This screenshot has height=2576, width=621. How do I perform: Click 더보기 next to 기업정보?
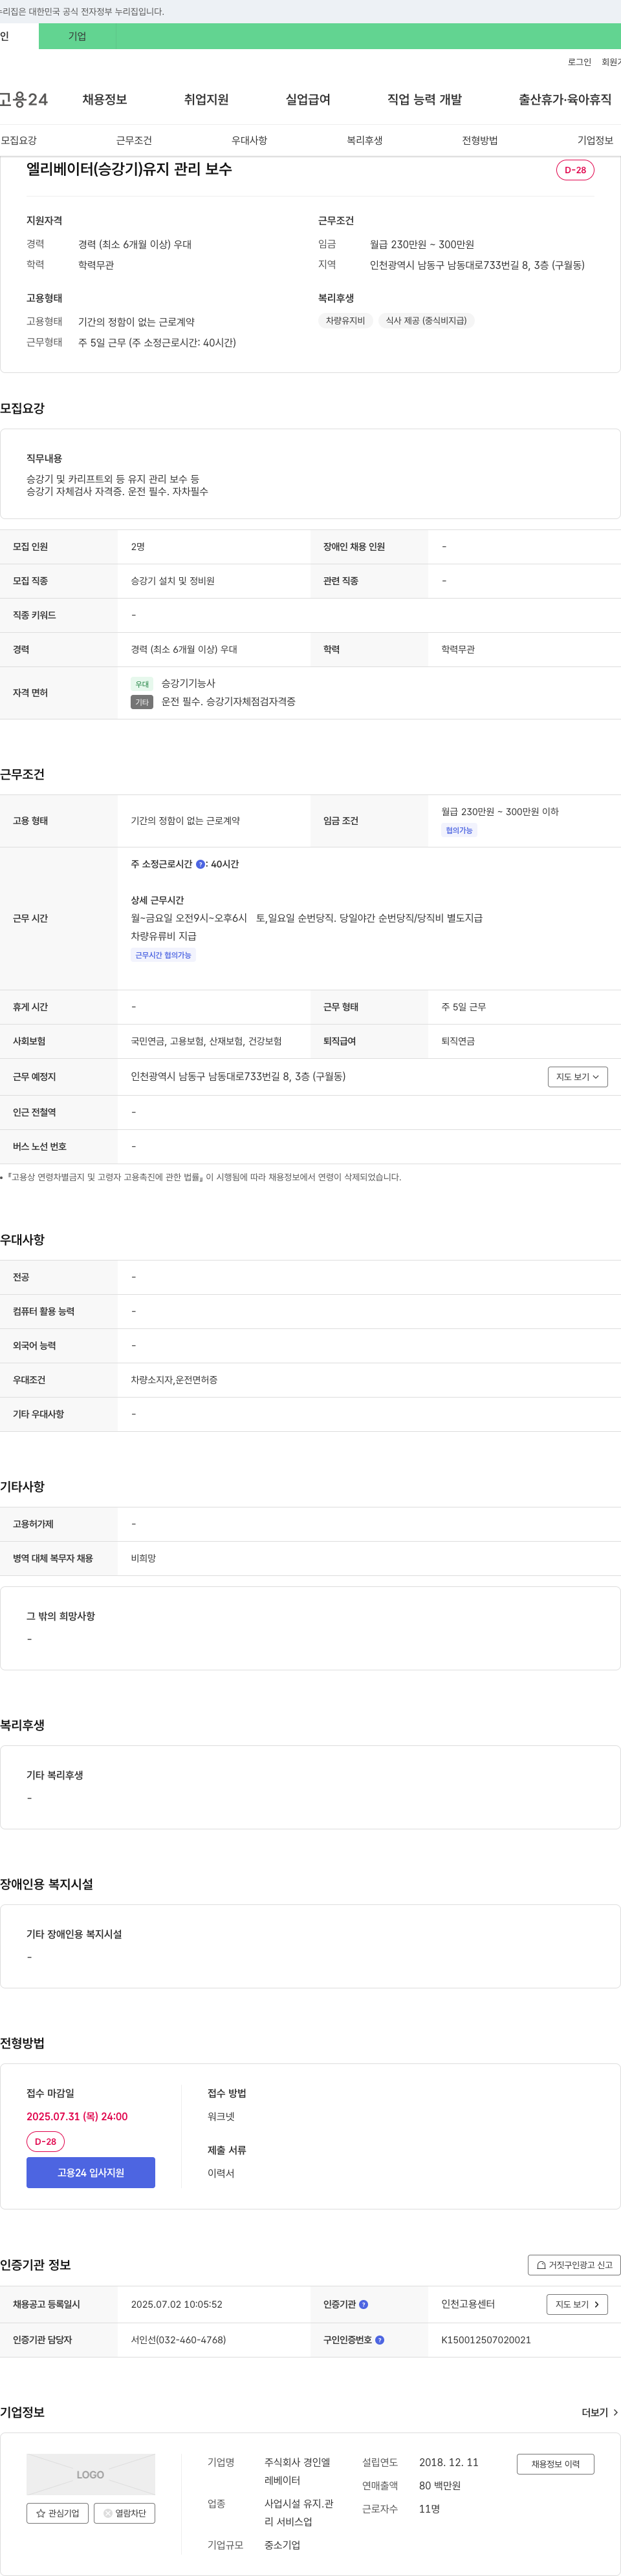(x=600, y=2413)
